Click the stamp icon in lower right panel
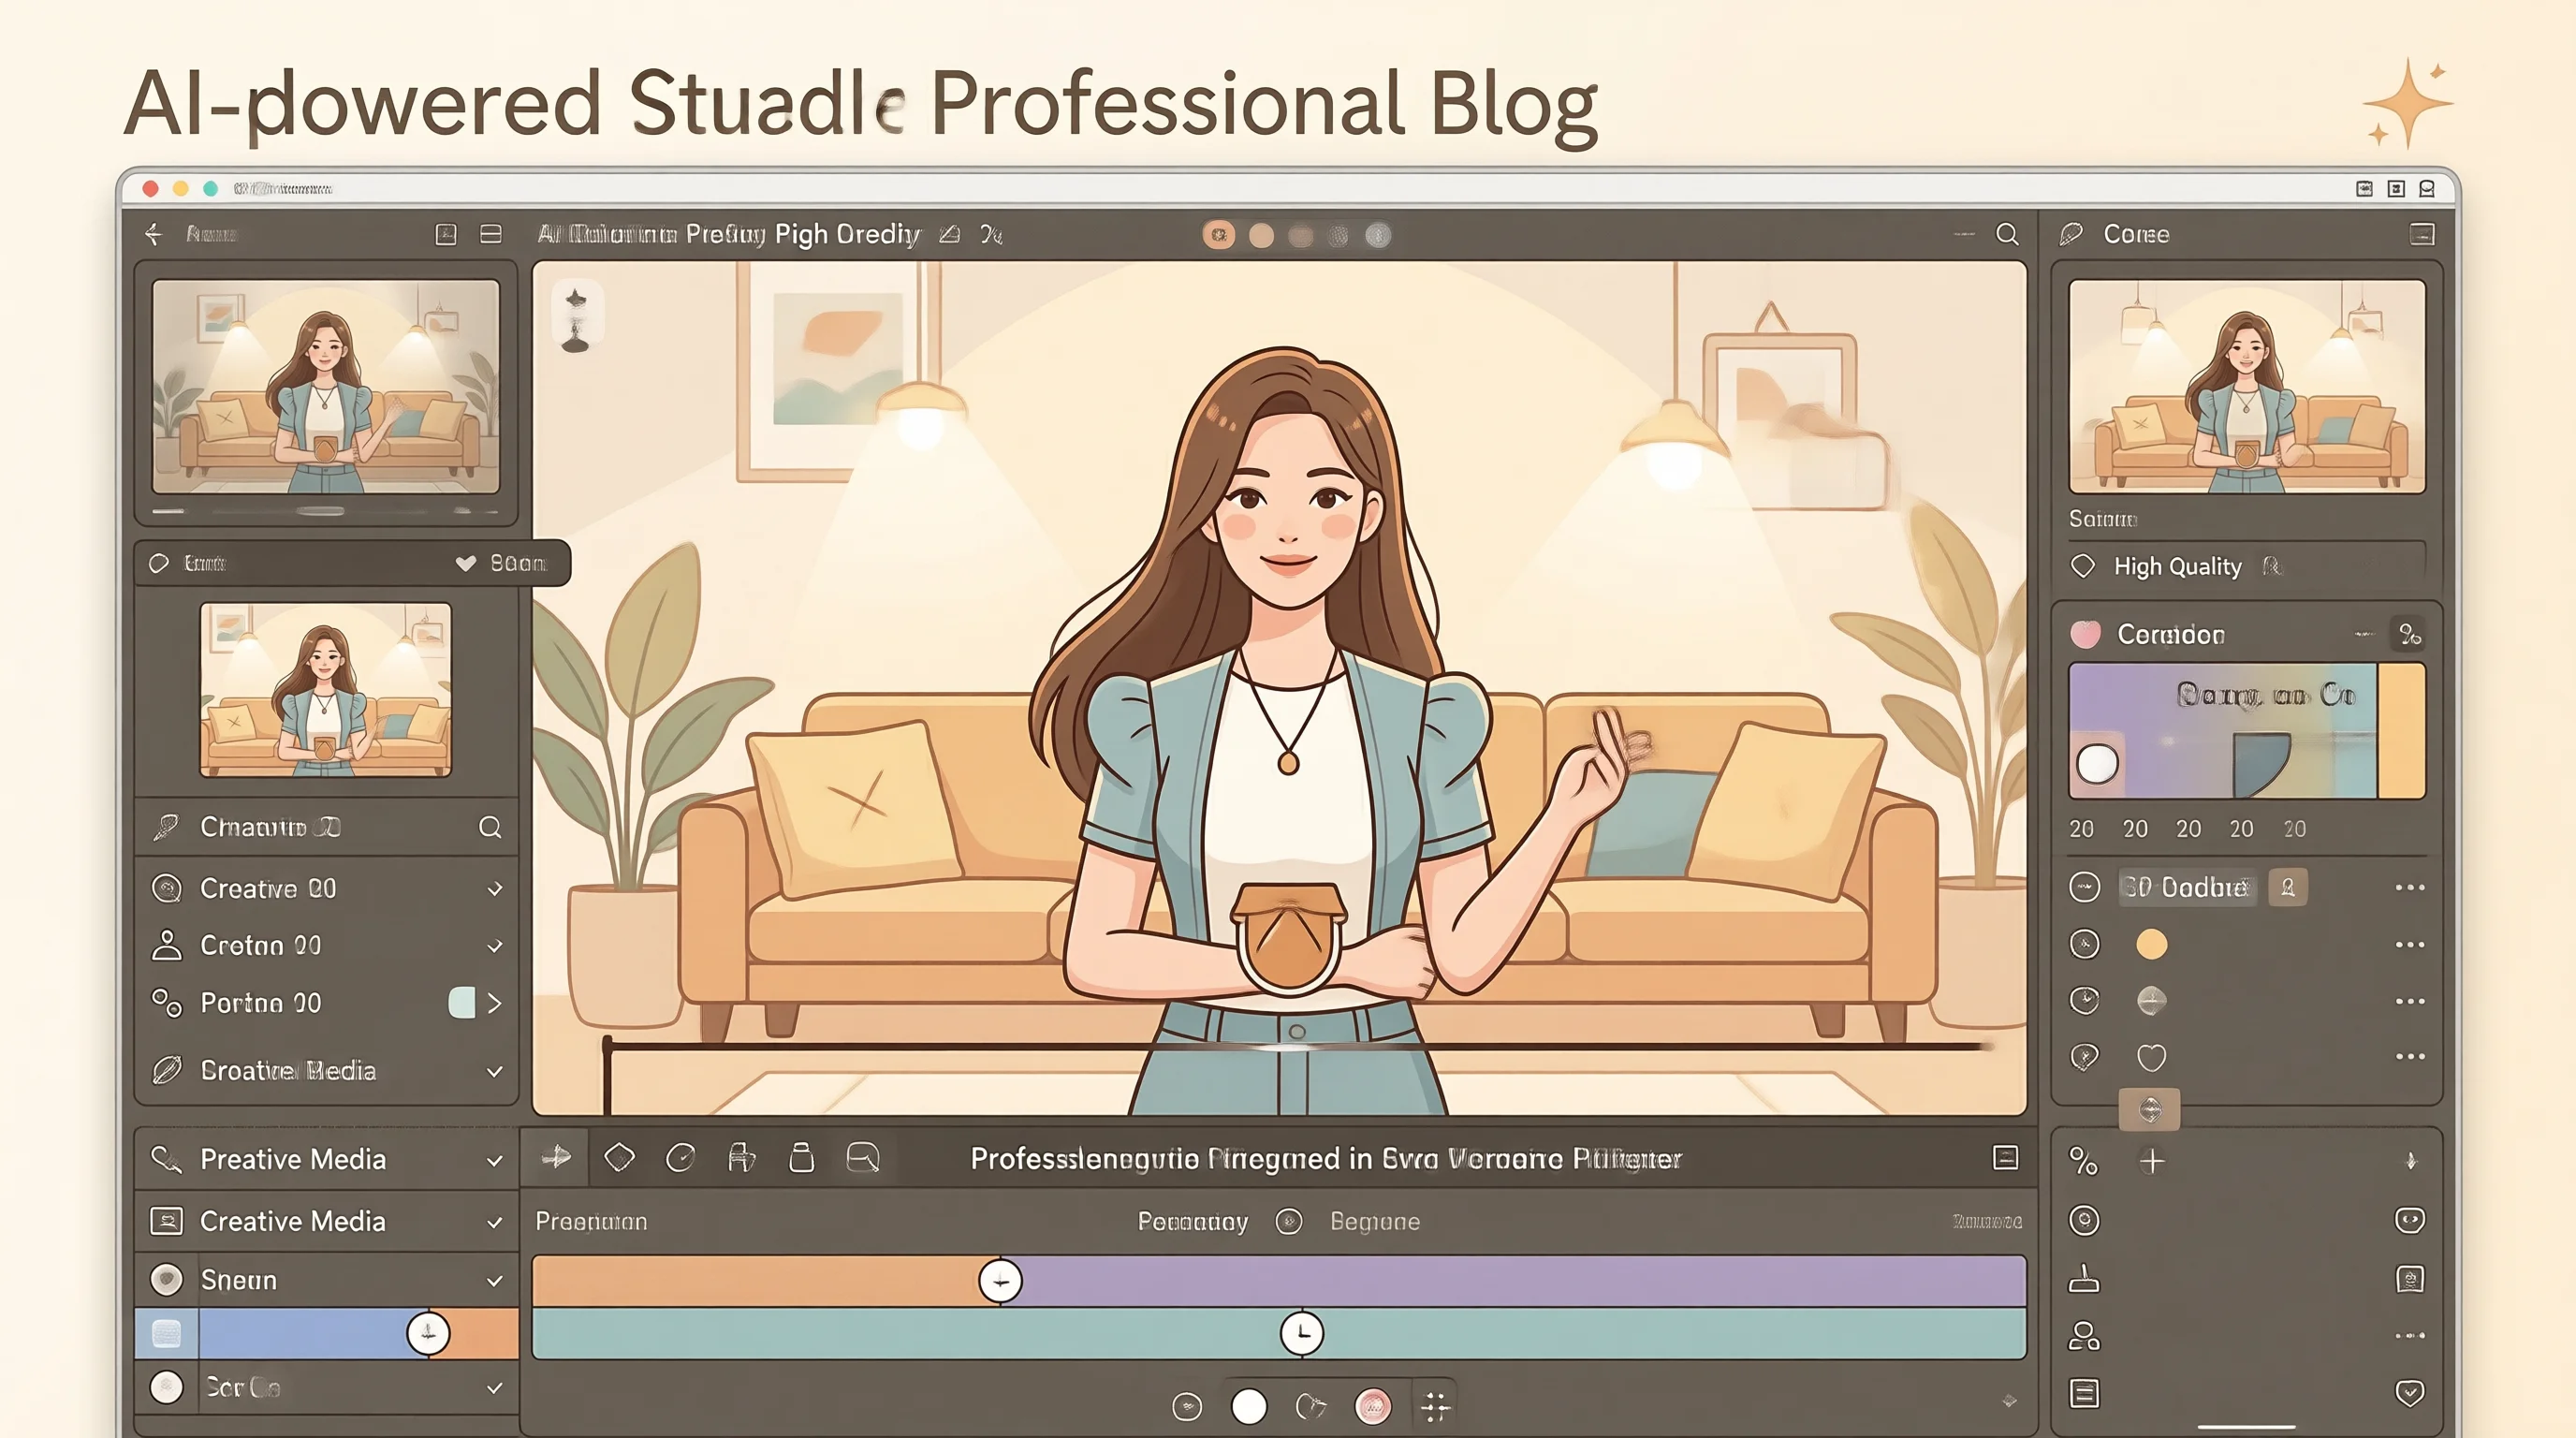The image size is (2576, 1438). pos(2084,1279)
